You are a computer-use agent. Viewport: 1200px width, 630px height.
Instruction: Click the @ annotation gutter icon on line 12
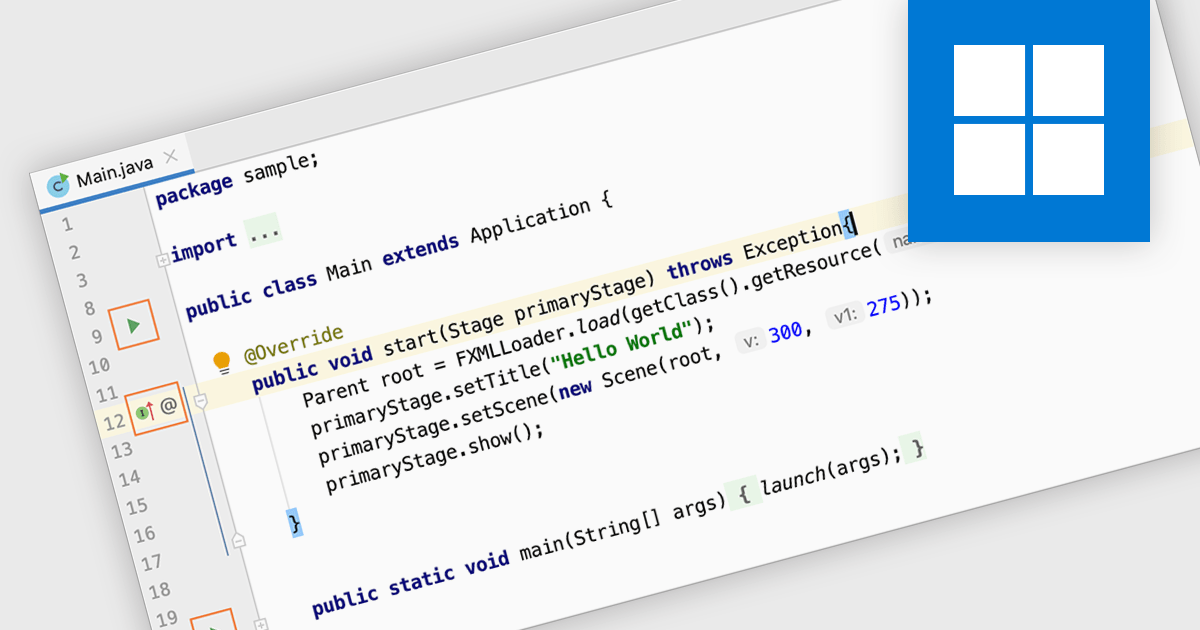169,405
